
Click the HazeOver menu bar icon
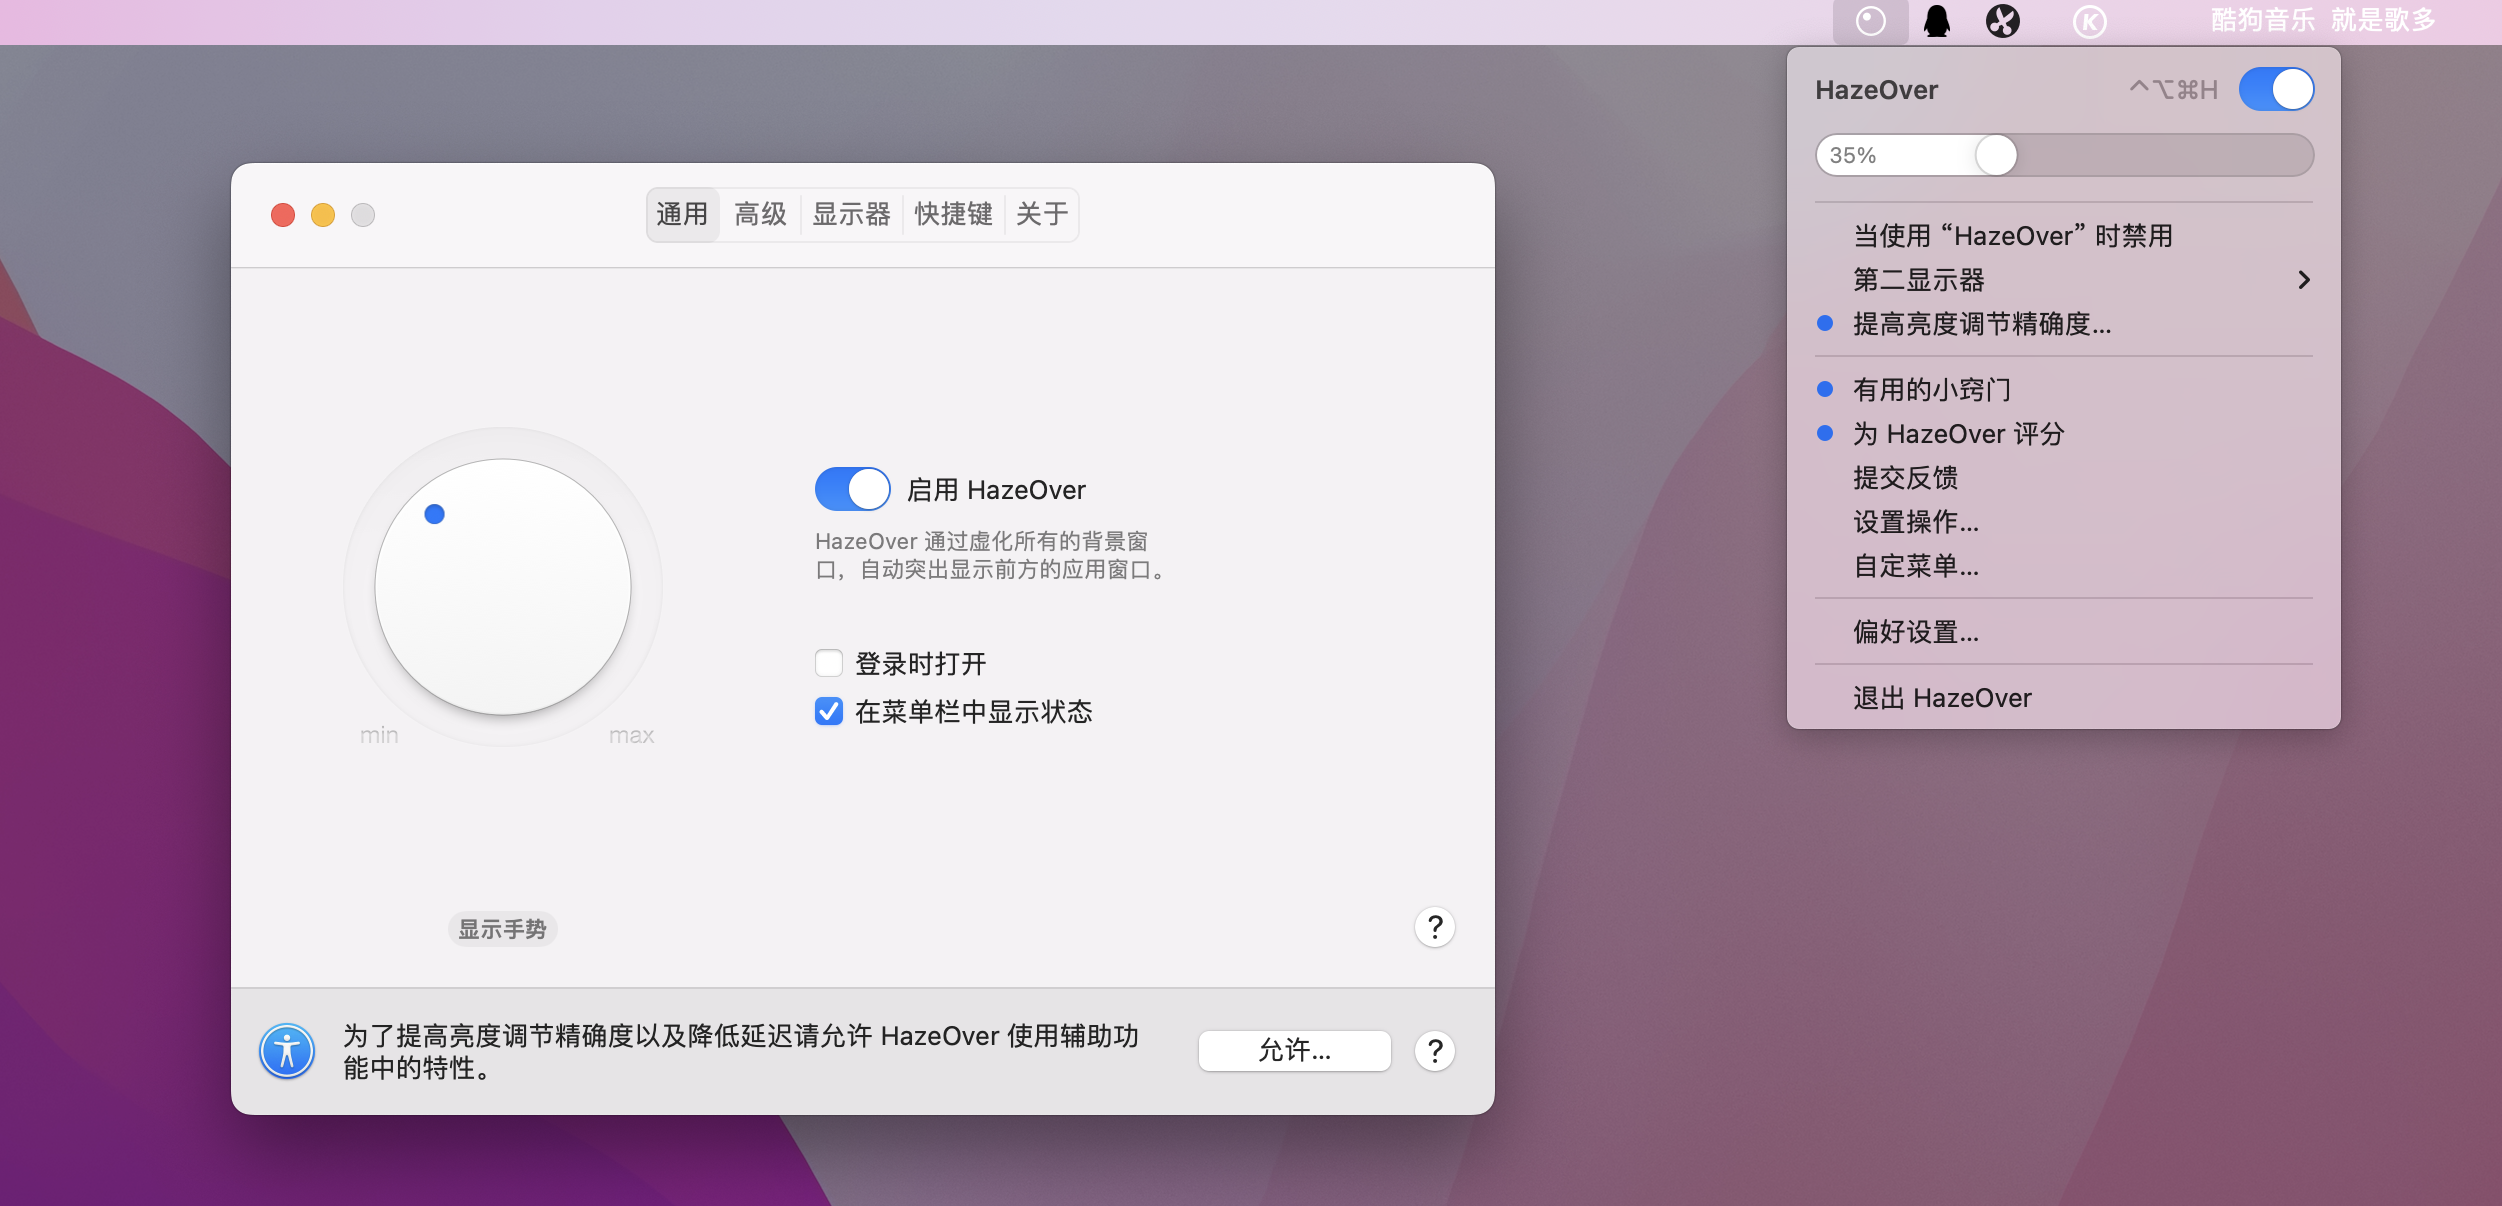pos(1870,21)
